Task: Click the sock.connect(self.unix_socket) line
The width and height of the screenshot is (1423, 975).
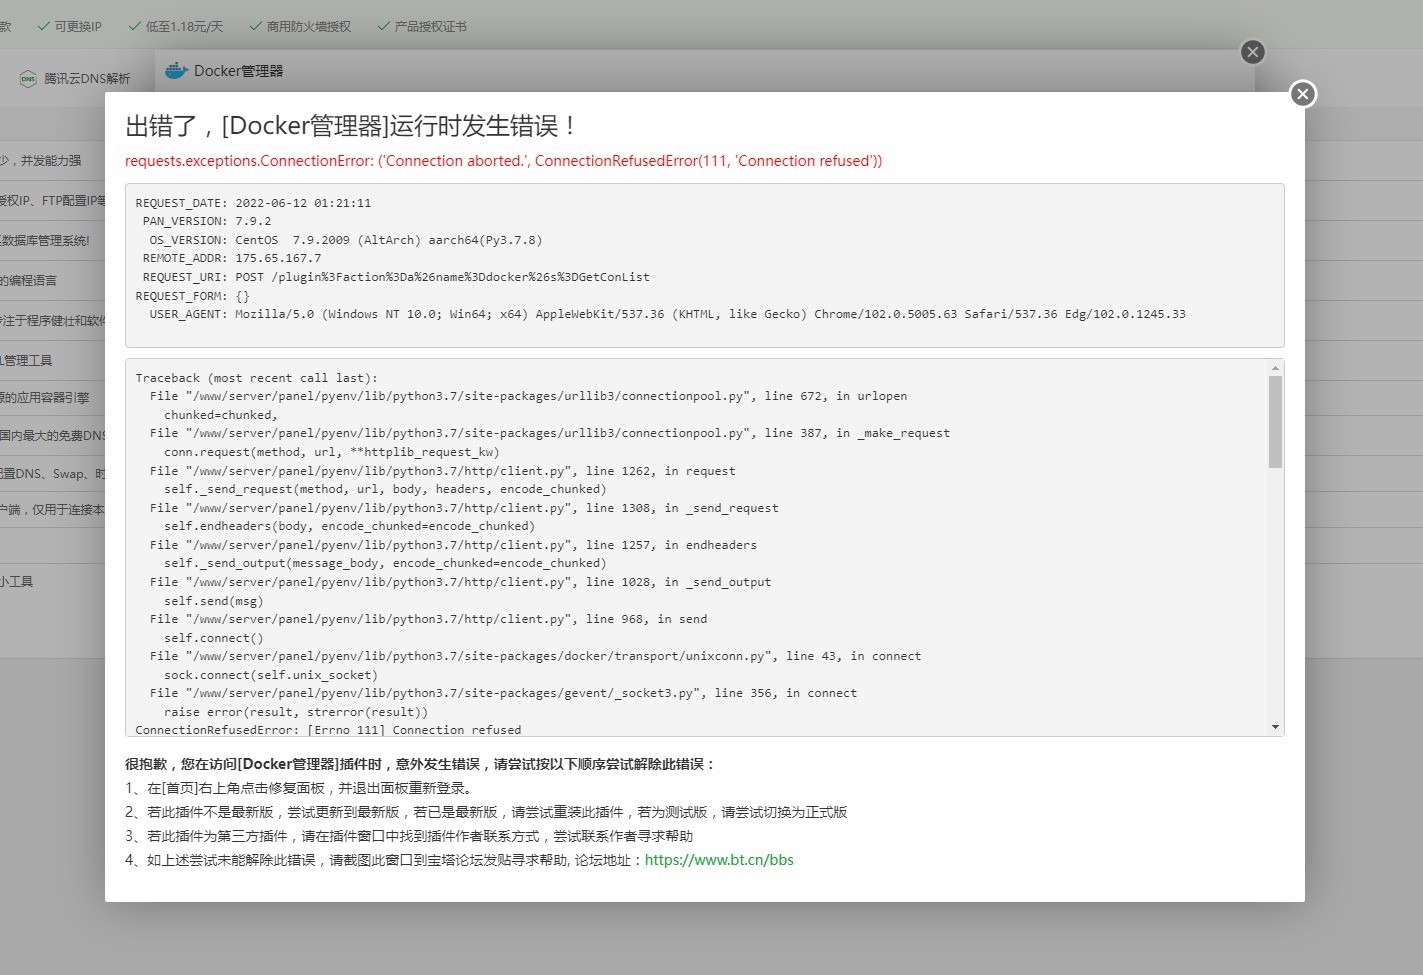Action: (x=271, y=675)
